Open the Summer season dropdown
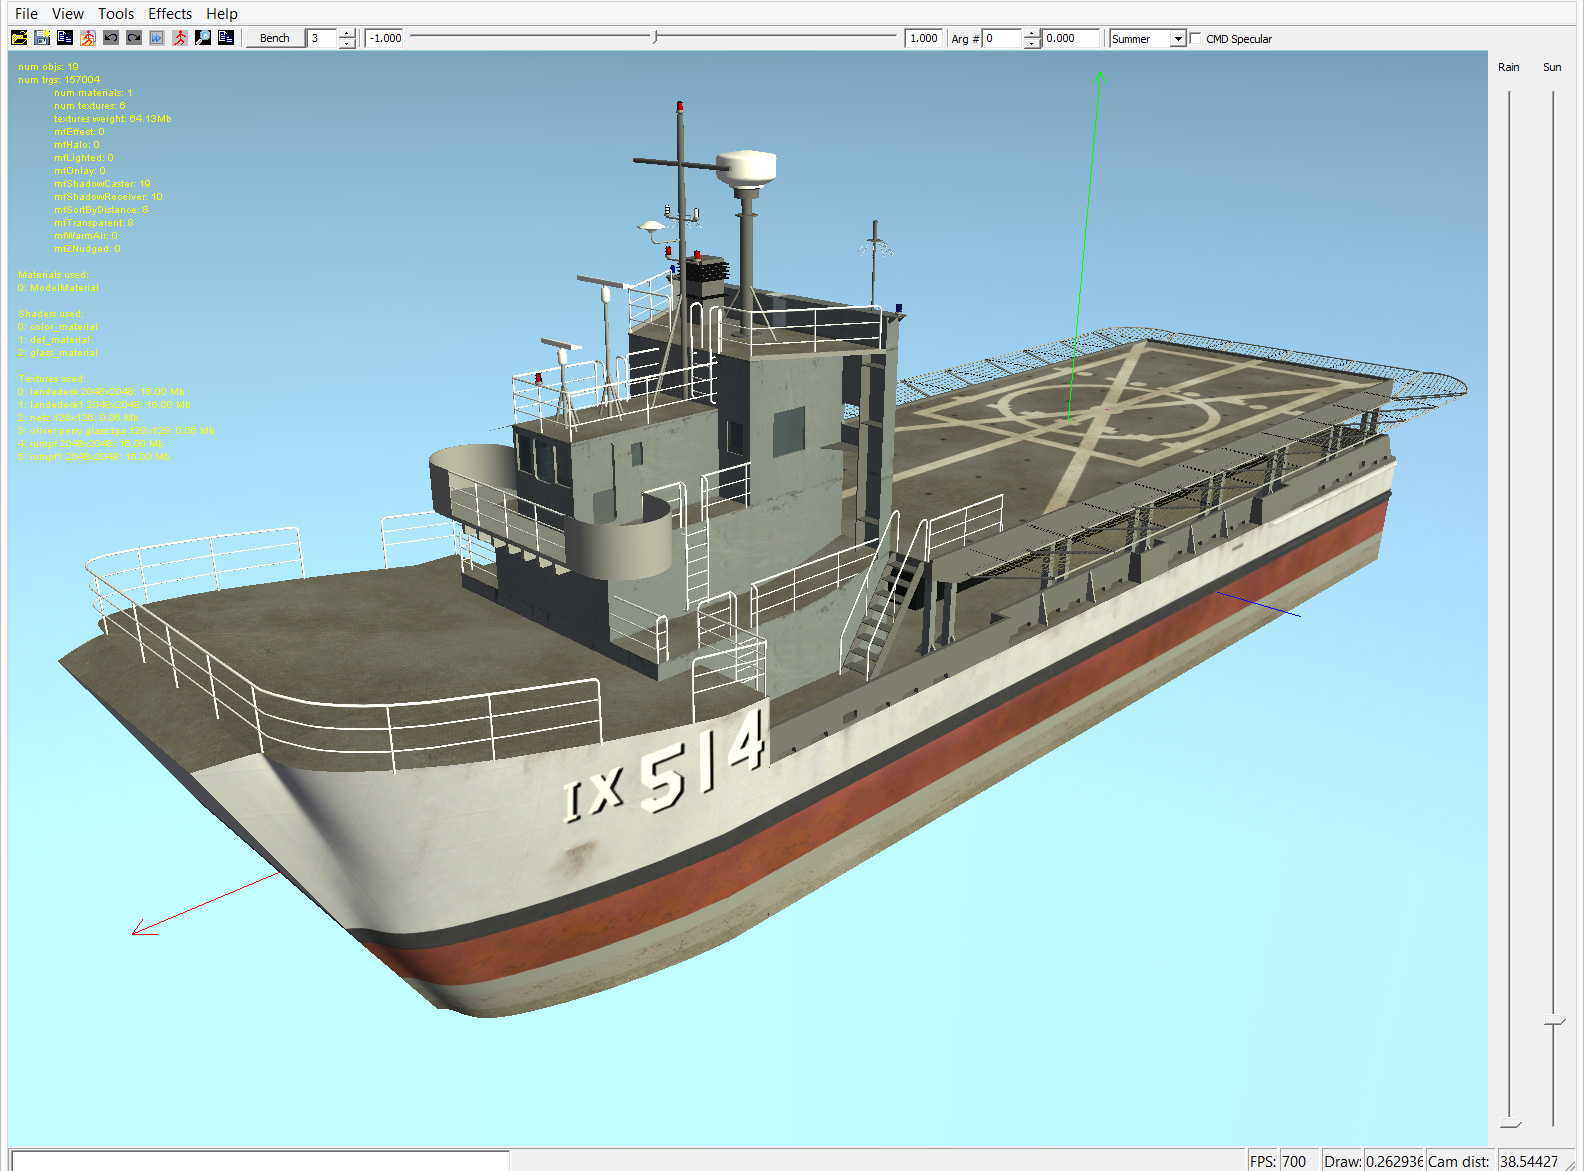The height and width of the screenshot is (1171, 1584). click(x=1178, y=39)
